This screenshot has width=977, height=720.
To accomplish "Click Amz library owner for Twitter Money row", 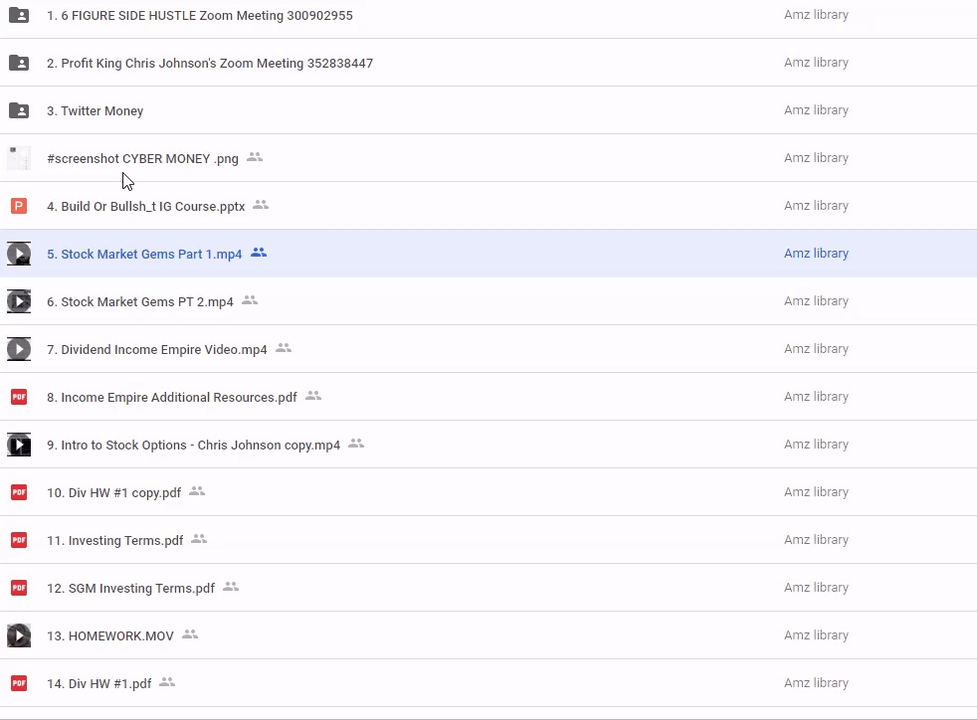I will 815,110.
